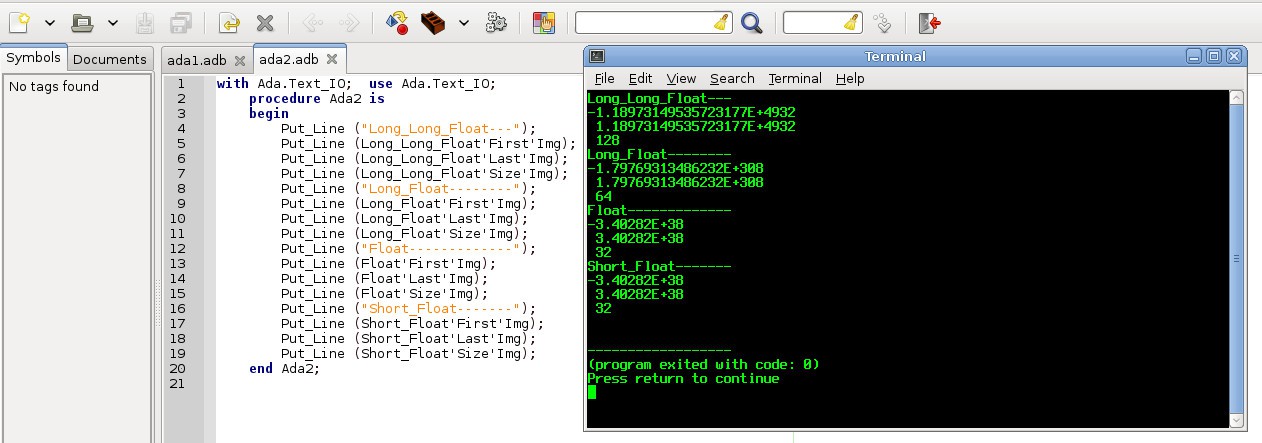This screenshot has width=1262, height=443.
Task: Close the ada1.adb tab
Action: pos(239,59)
